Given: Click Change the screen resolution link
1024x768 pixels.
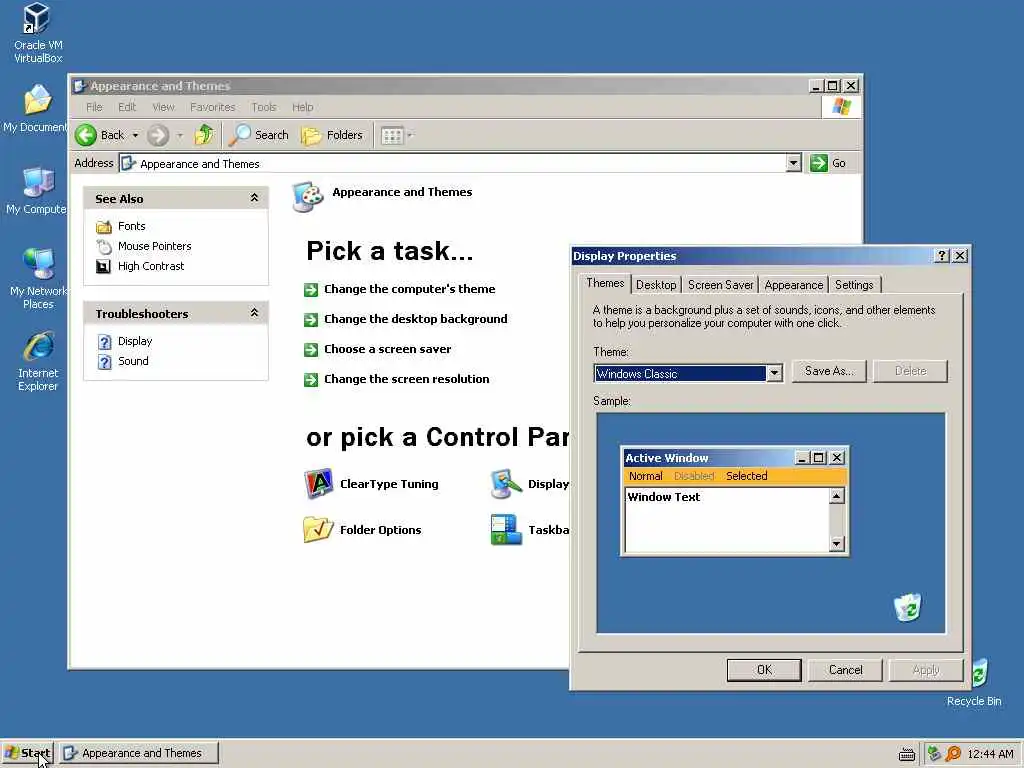Looking at the screenshot, I should (406, 379).
